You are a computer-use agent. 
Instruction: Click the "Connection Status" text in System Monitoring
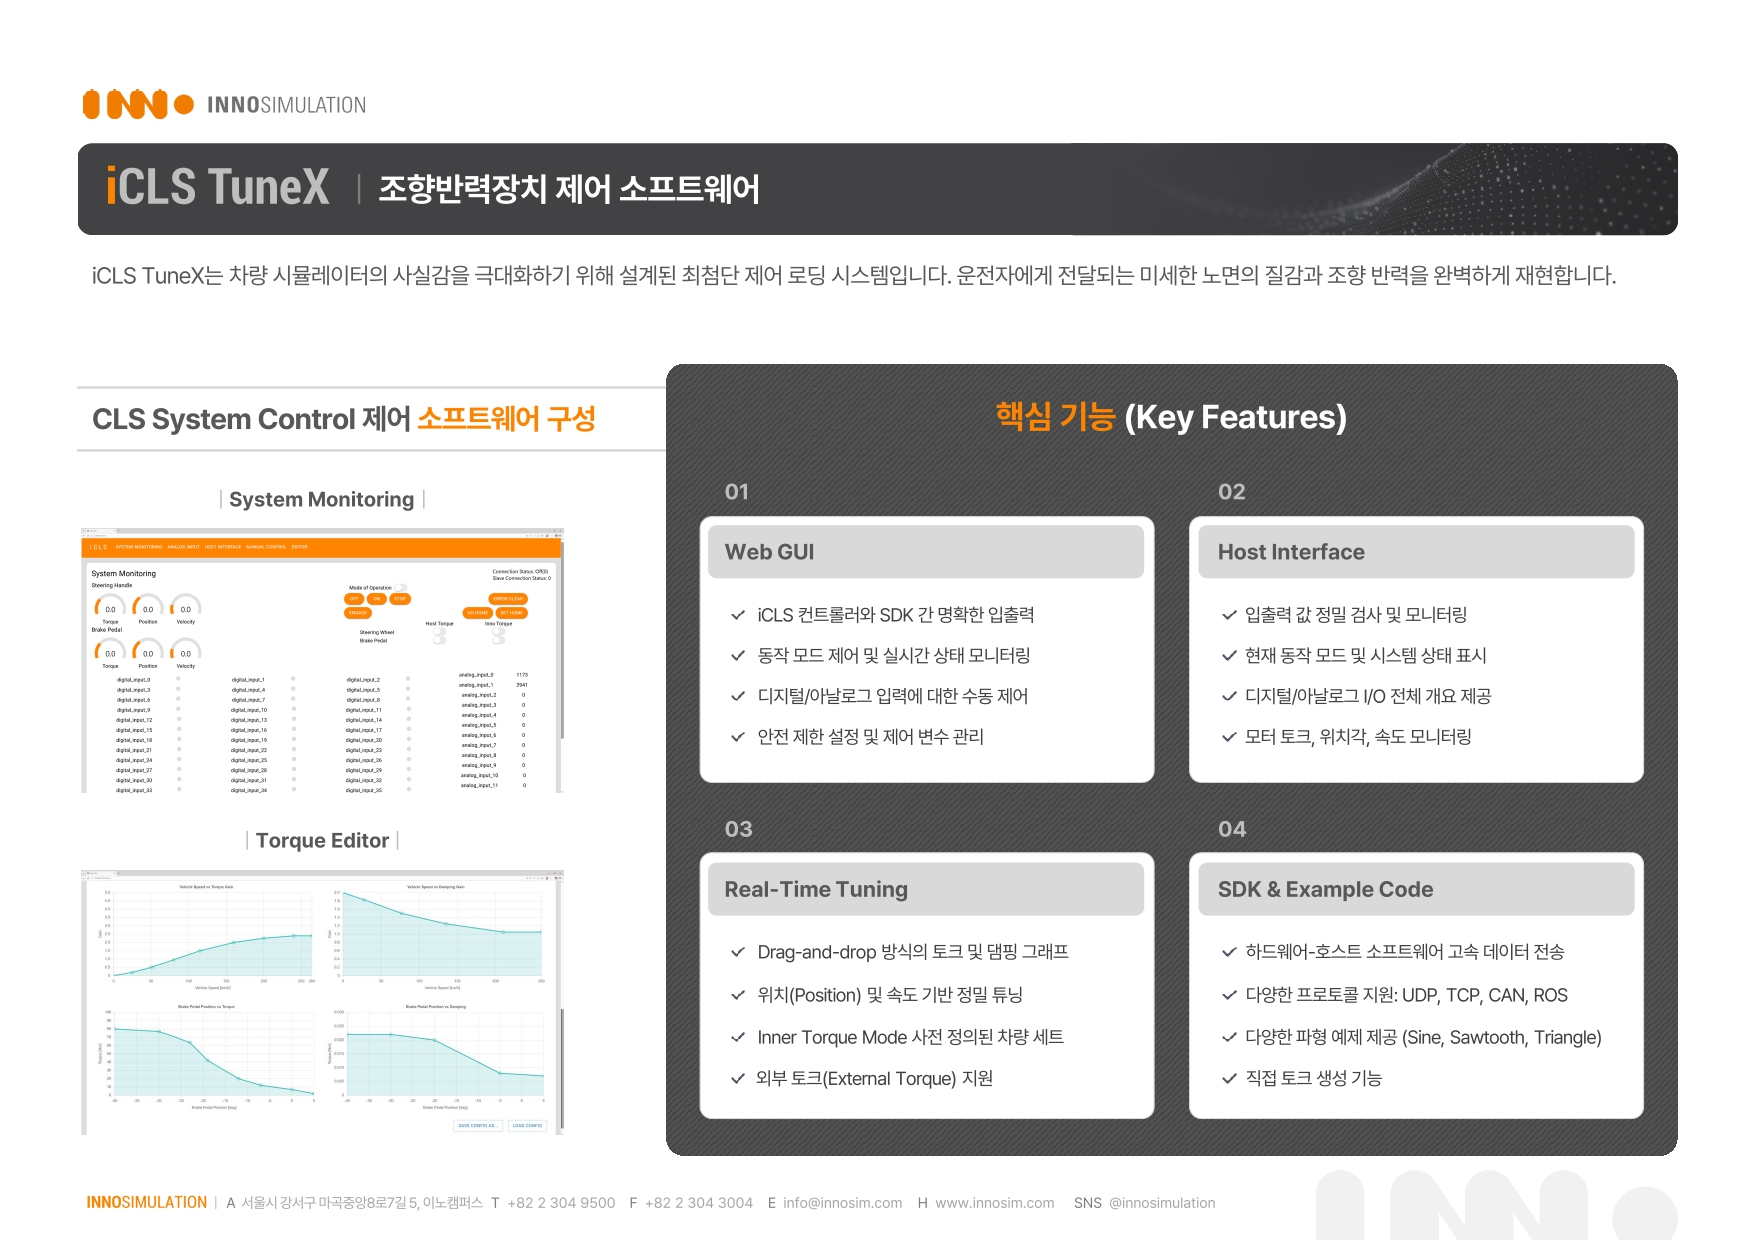[x=520, y=571]
